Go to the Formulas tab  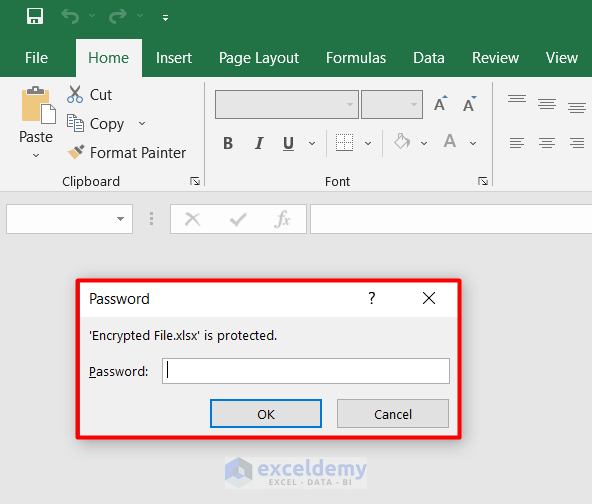click(x=356, y=58)
